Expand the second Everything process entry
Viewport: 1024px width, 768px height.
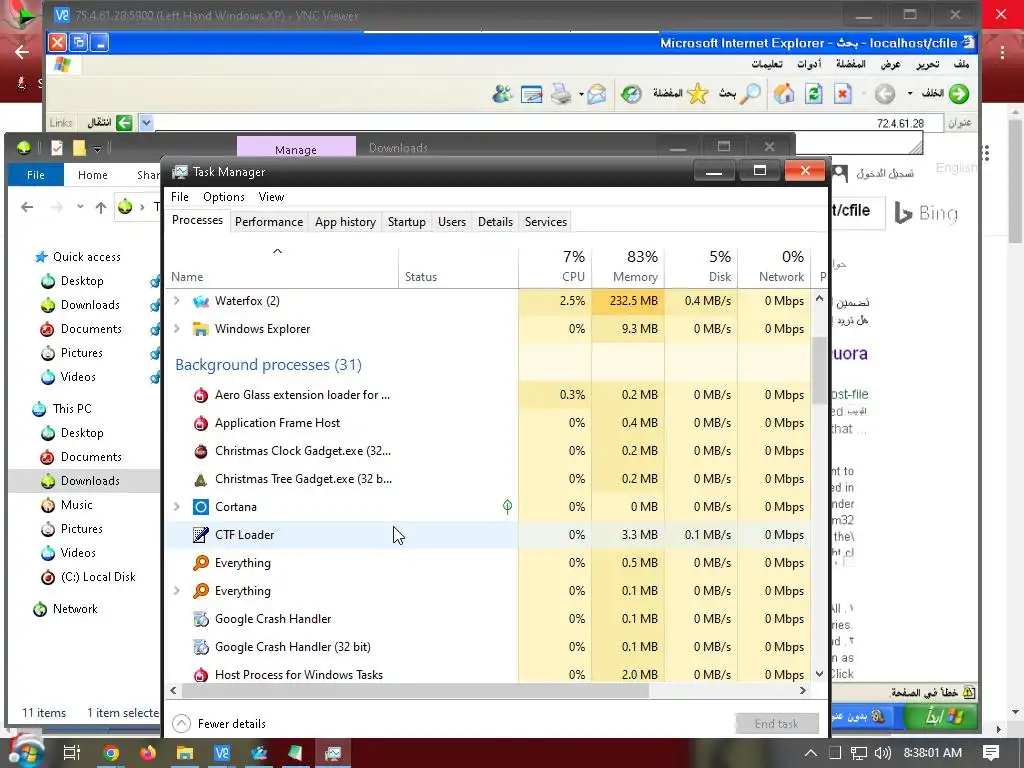(176, 590)
